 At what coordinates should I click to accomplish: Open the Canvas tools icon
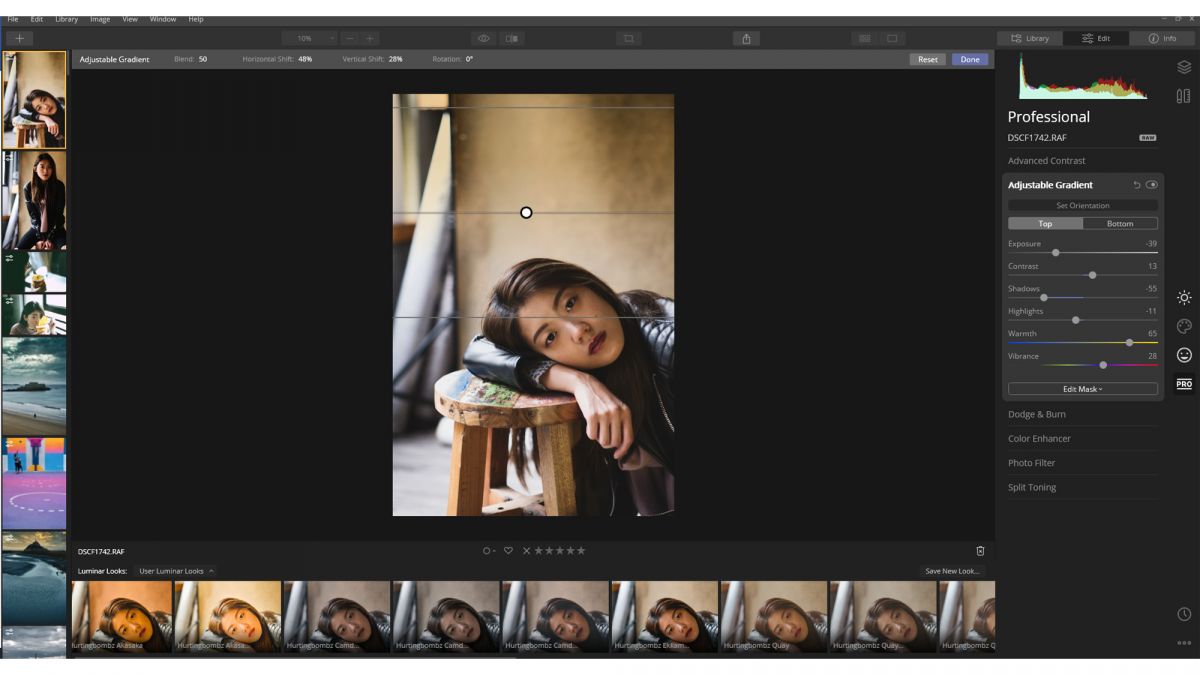click(1184, 96)
